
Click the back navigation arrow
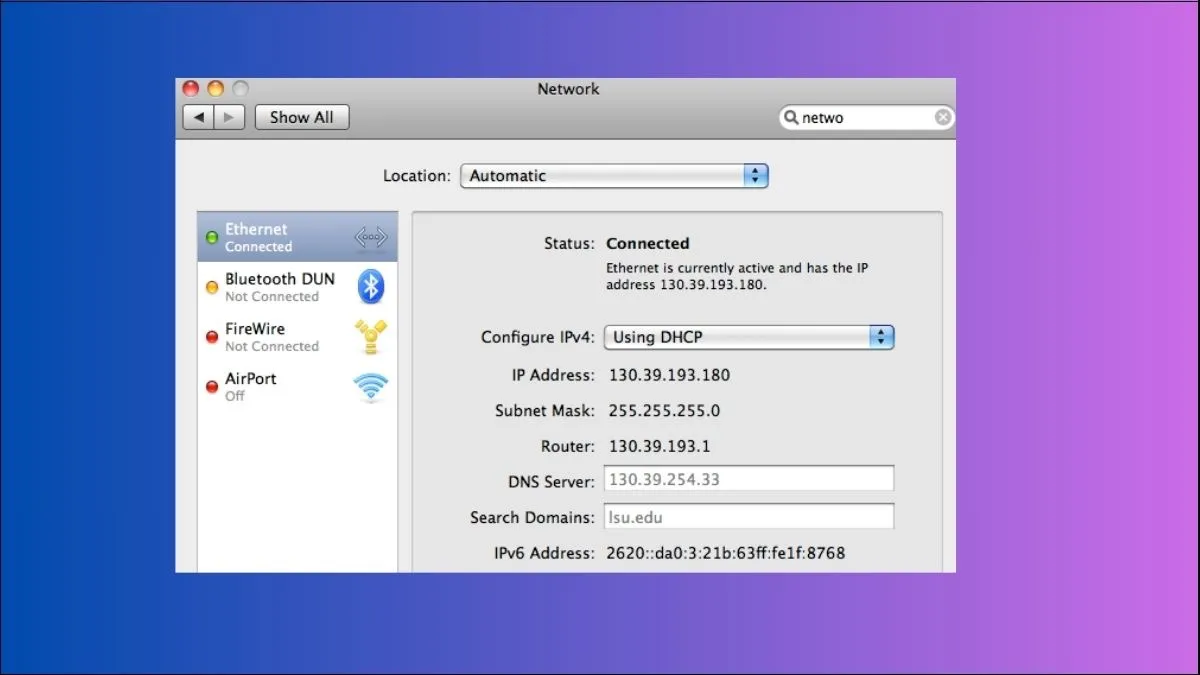[199, 117]
